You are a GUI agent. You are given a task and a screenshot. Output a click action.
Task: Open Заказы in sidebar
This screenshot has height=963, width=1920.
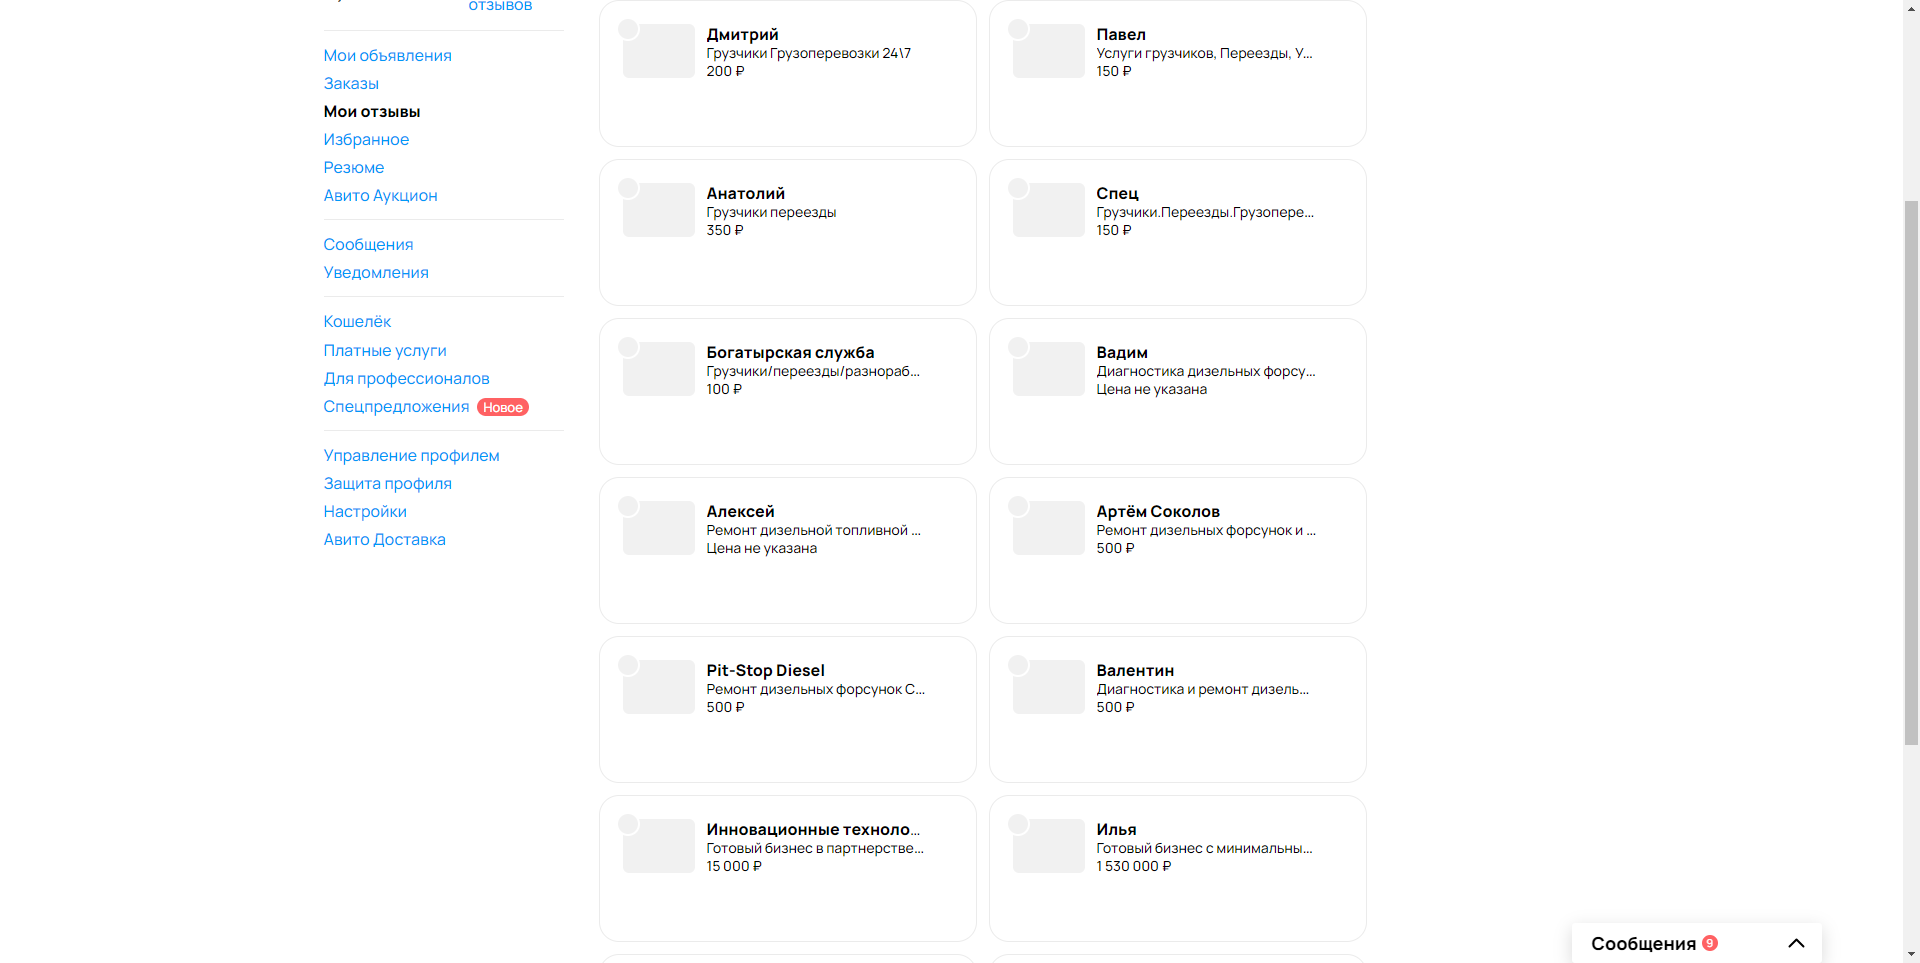351,83
